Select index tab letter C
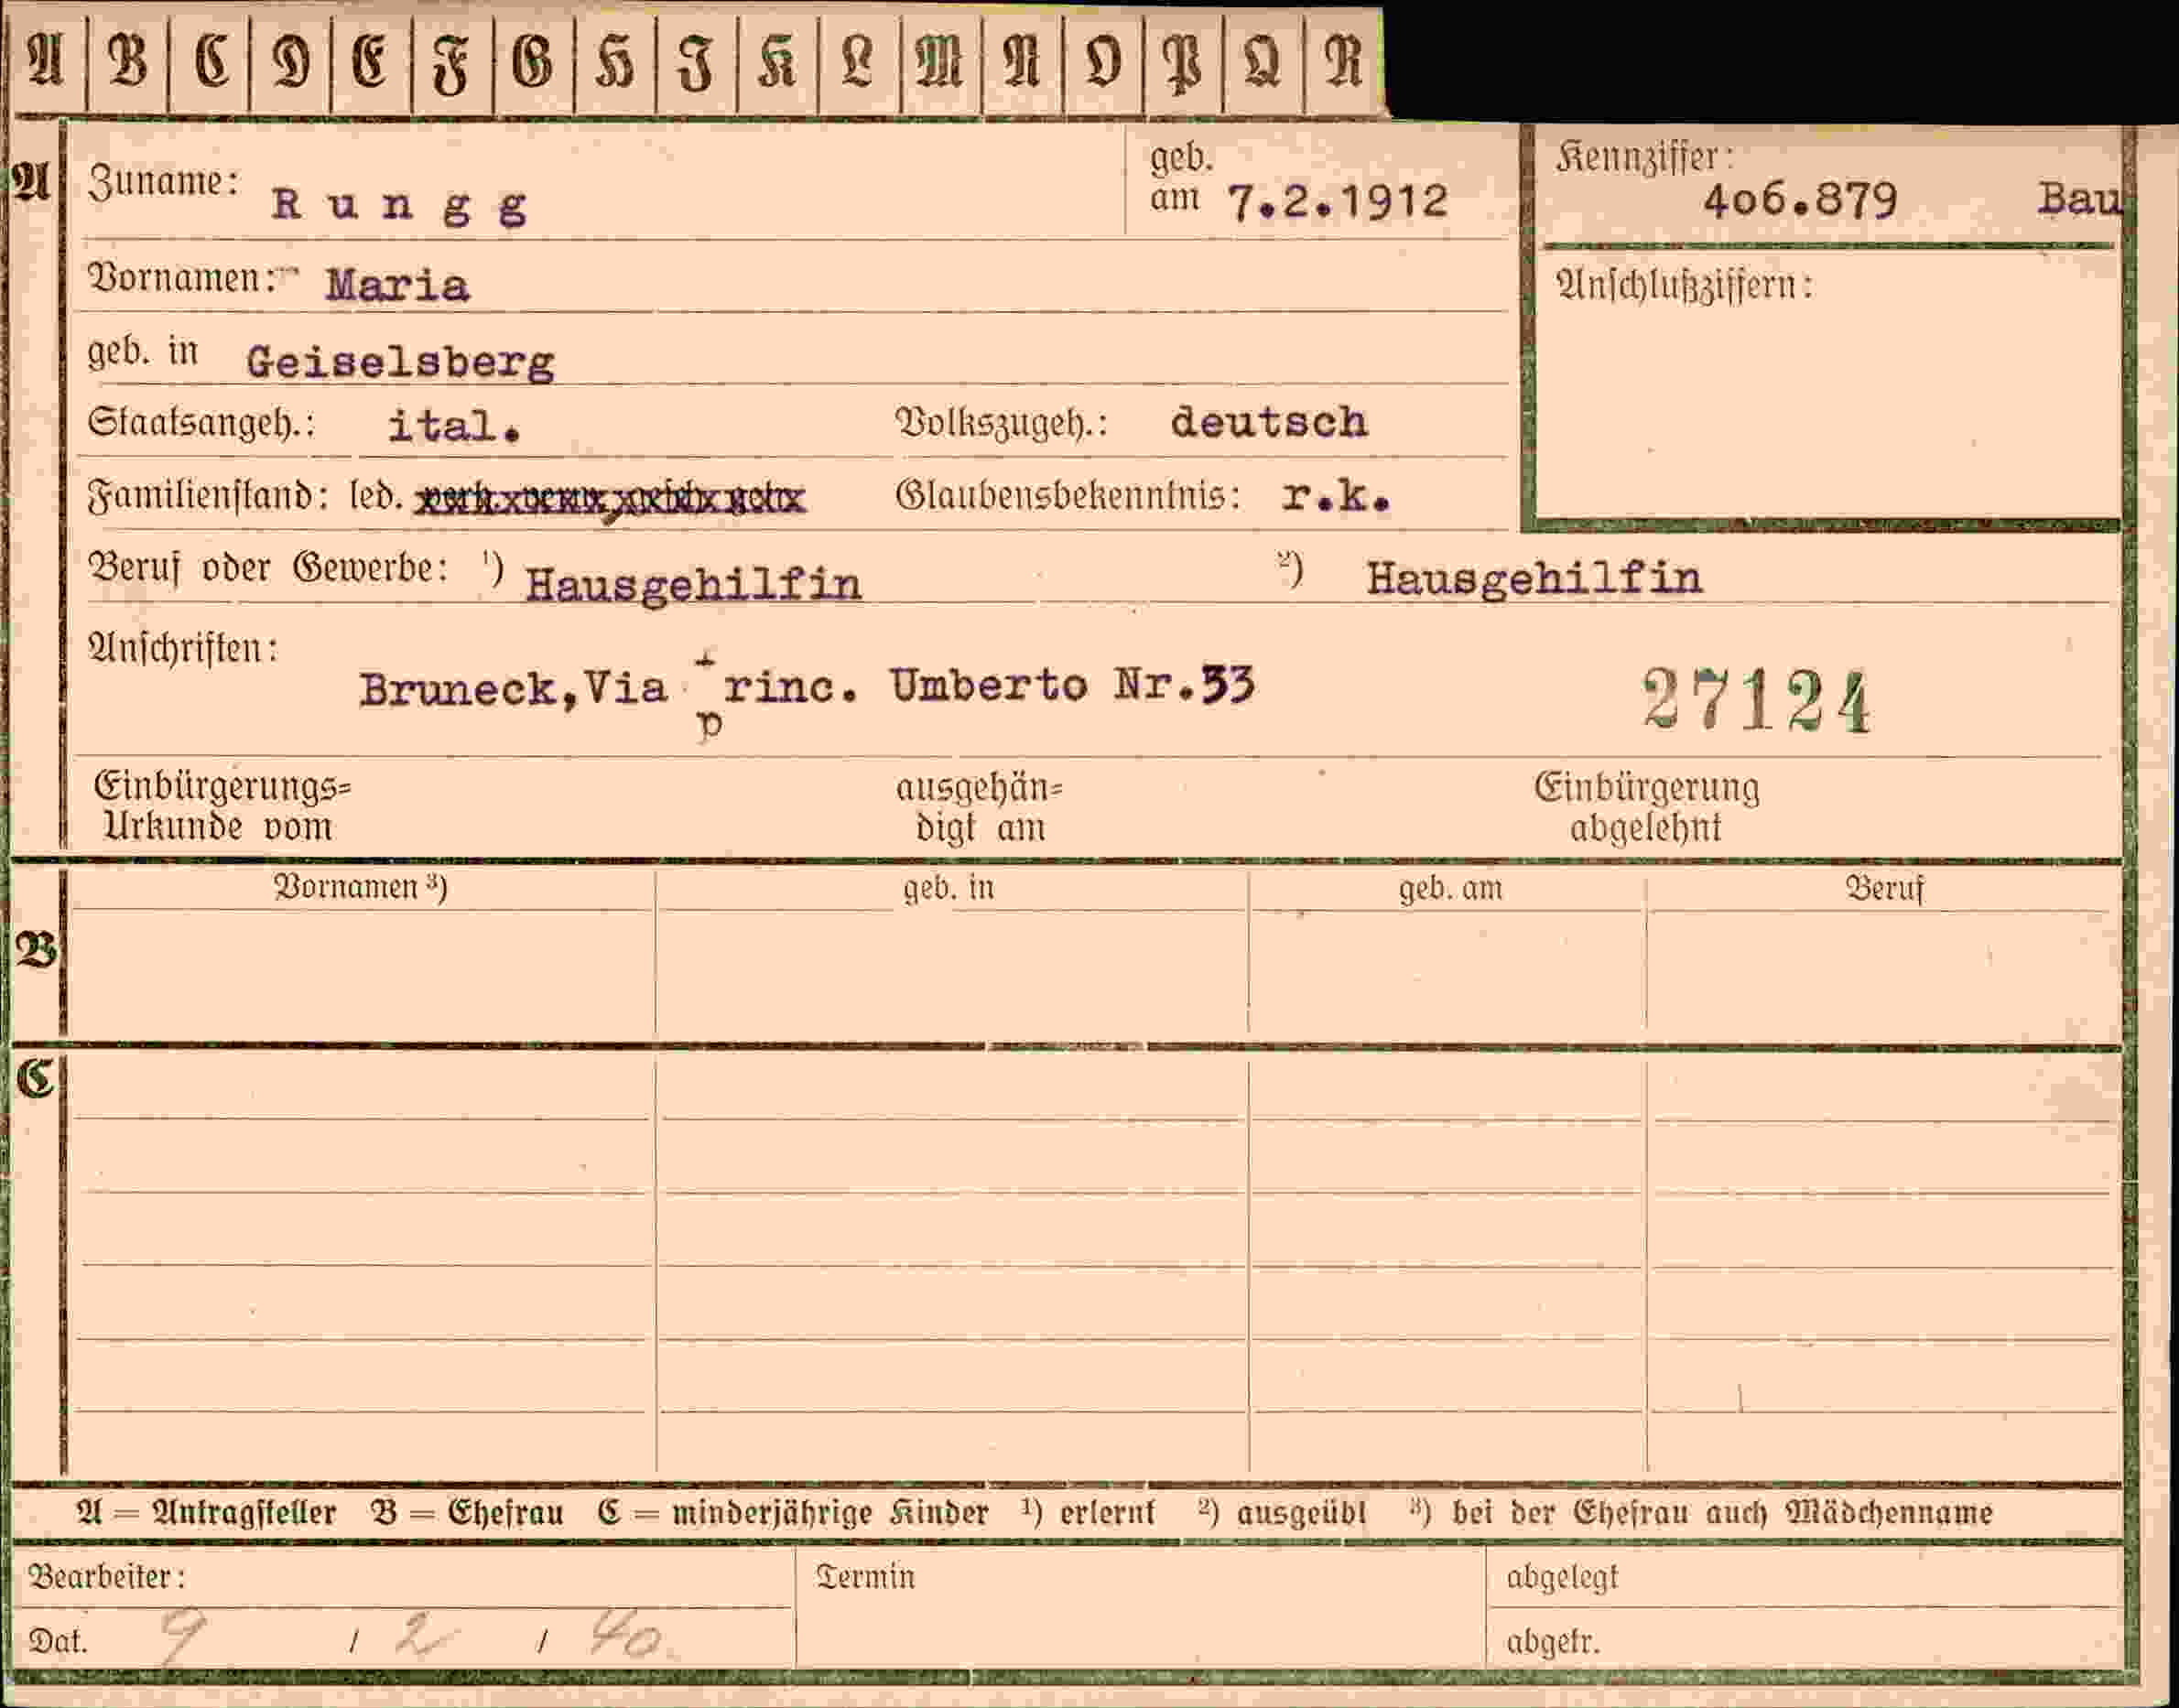The width and height of the screenshot is (2179, 1708). [209, 61]
